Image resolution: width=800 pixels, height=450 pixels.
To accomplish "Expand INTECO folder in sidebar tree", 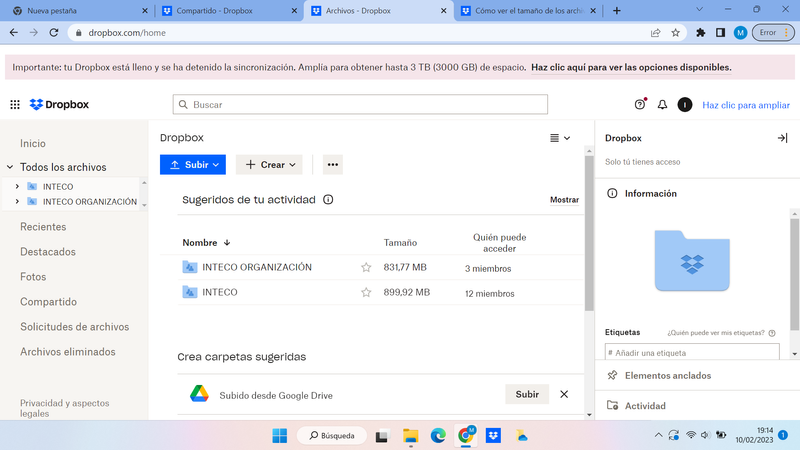I will coord(17,187).
